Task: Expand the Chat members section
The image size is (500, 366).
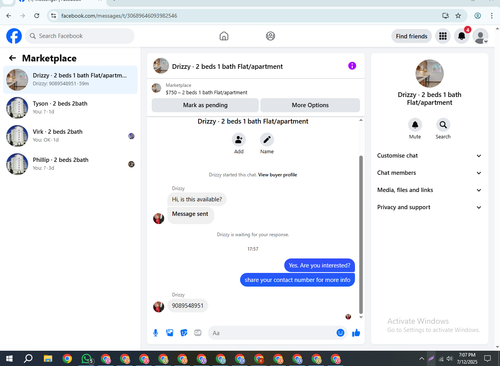Action: 429,173
